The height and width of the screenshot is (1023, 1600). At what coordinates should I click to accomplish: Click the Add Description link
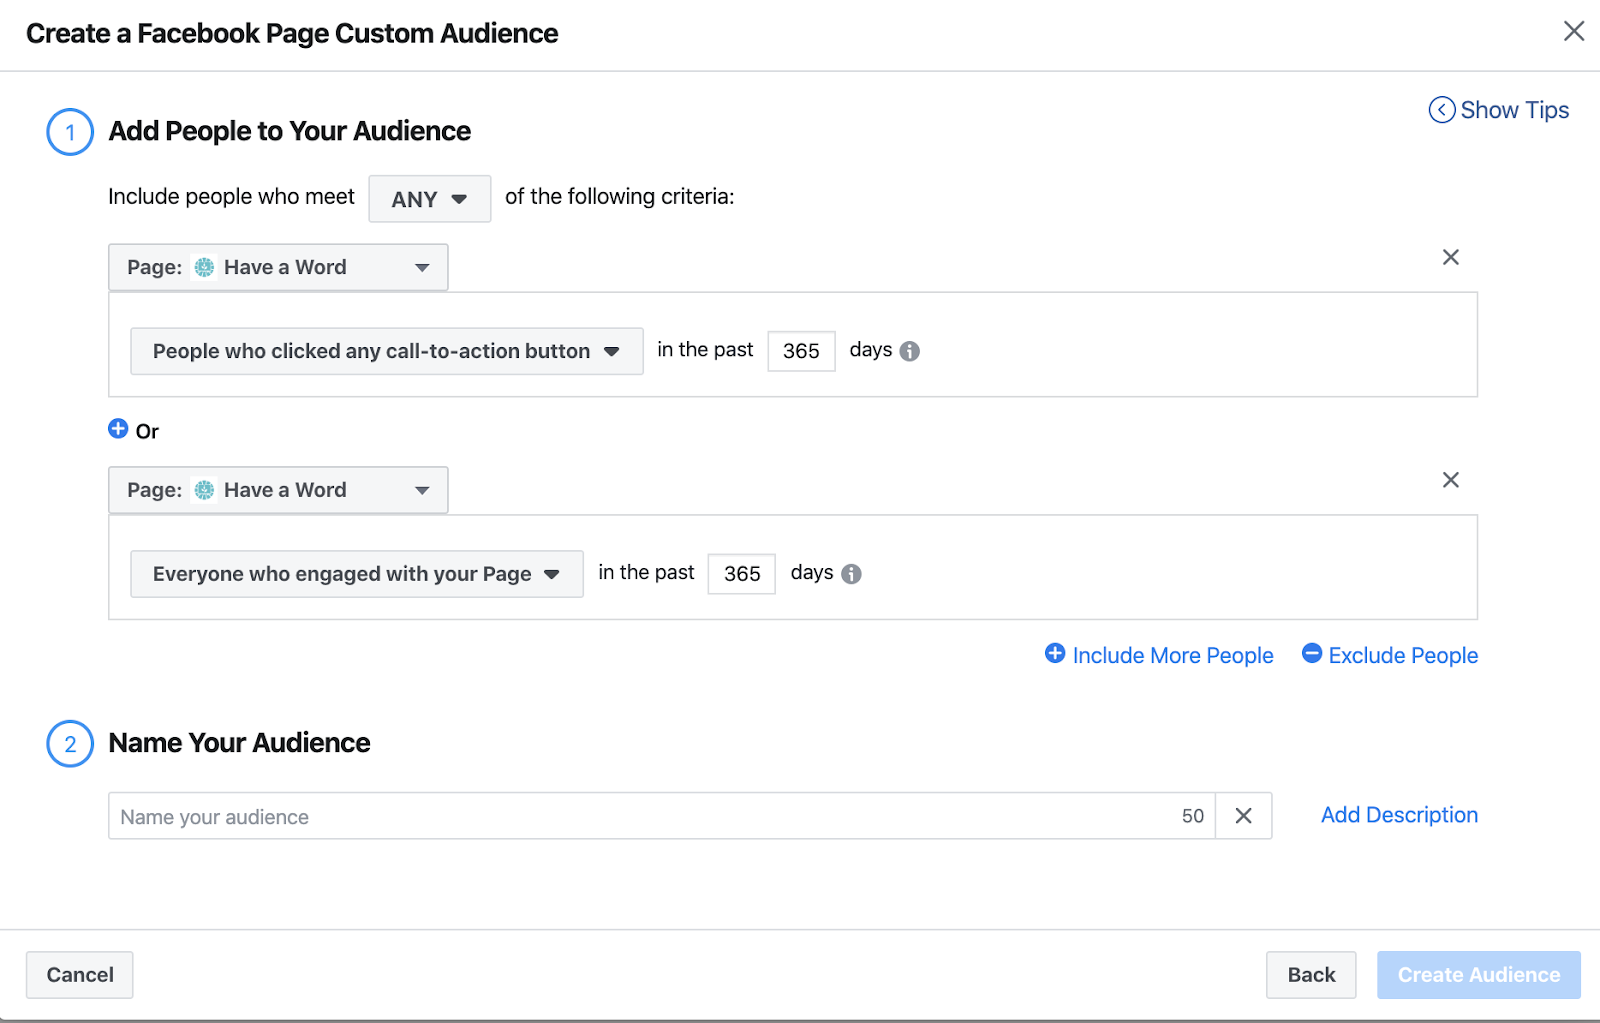pos(1398,815)
